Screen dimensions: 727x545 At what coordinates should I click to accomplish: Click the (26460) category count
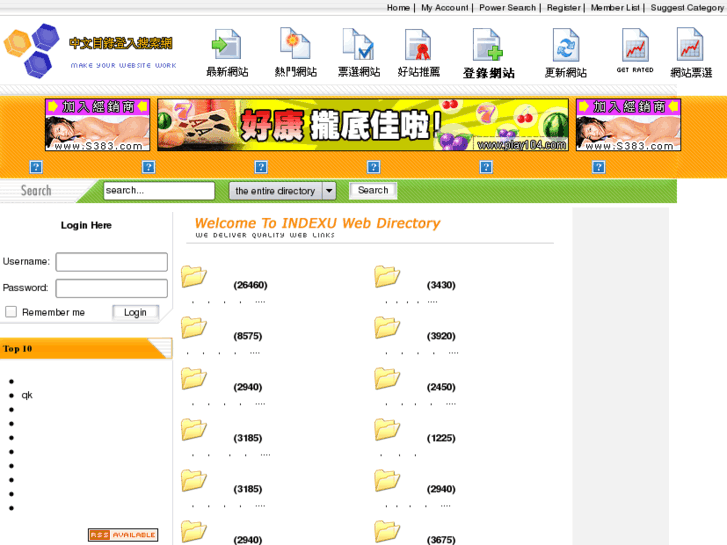coord(250,285)
